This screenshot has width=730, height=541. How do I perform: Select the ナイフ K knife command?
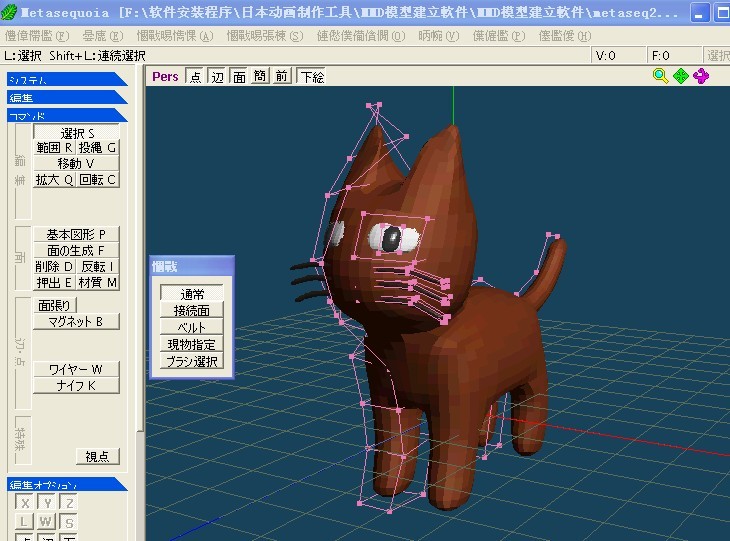tap(76, 385)
